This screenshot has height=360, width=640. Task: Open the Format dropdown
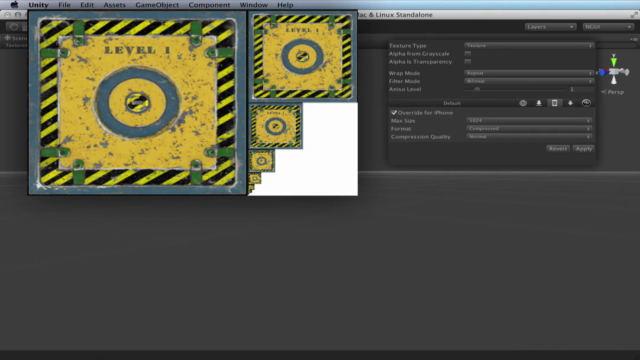coord(529,129)
